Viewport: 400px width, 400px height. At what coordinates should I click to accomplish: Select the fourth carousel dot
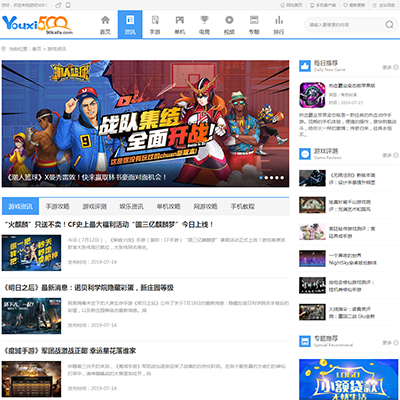click(277, 178)
